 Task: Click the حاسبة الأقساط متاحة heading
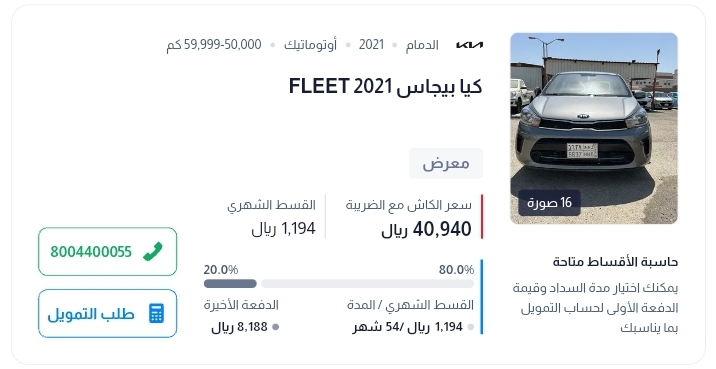click(615, 262)
